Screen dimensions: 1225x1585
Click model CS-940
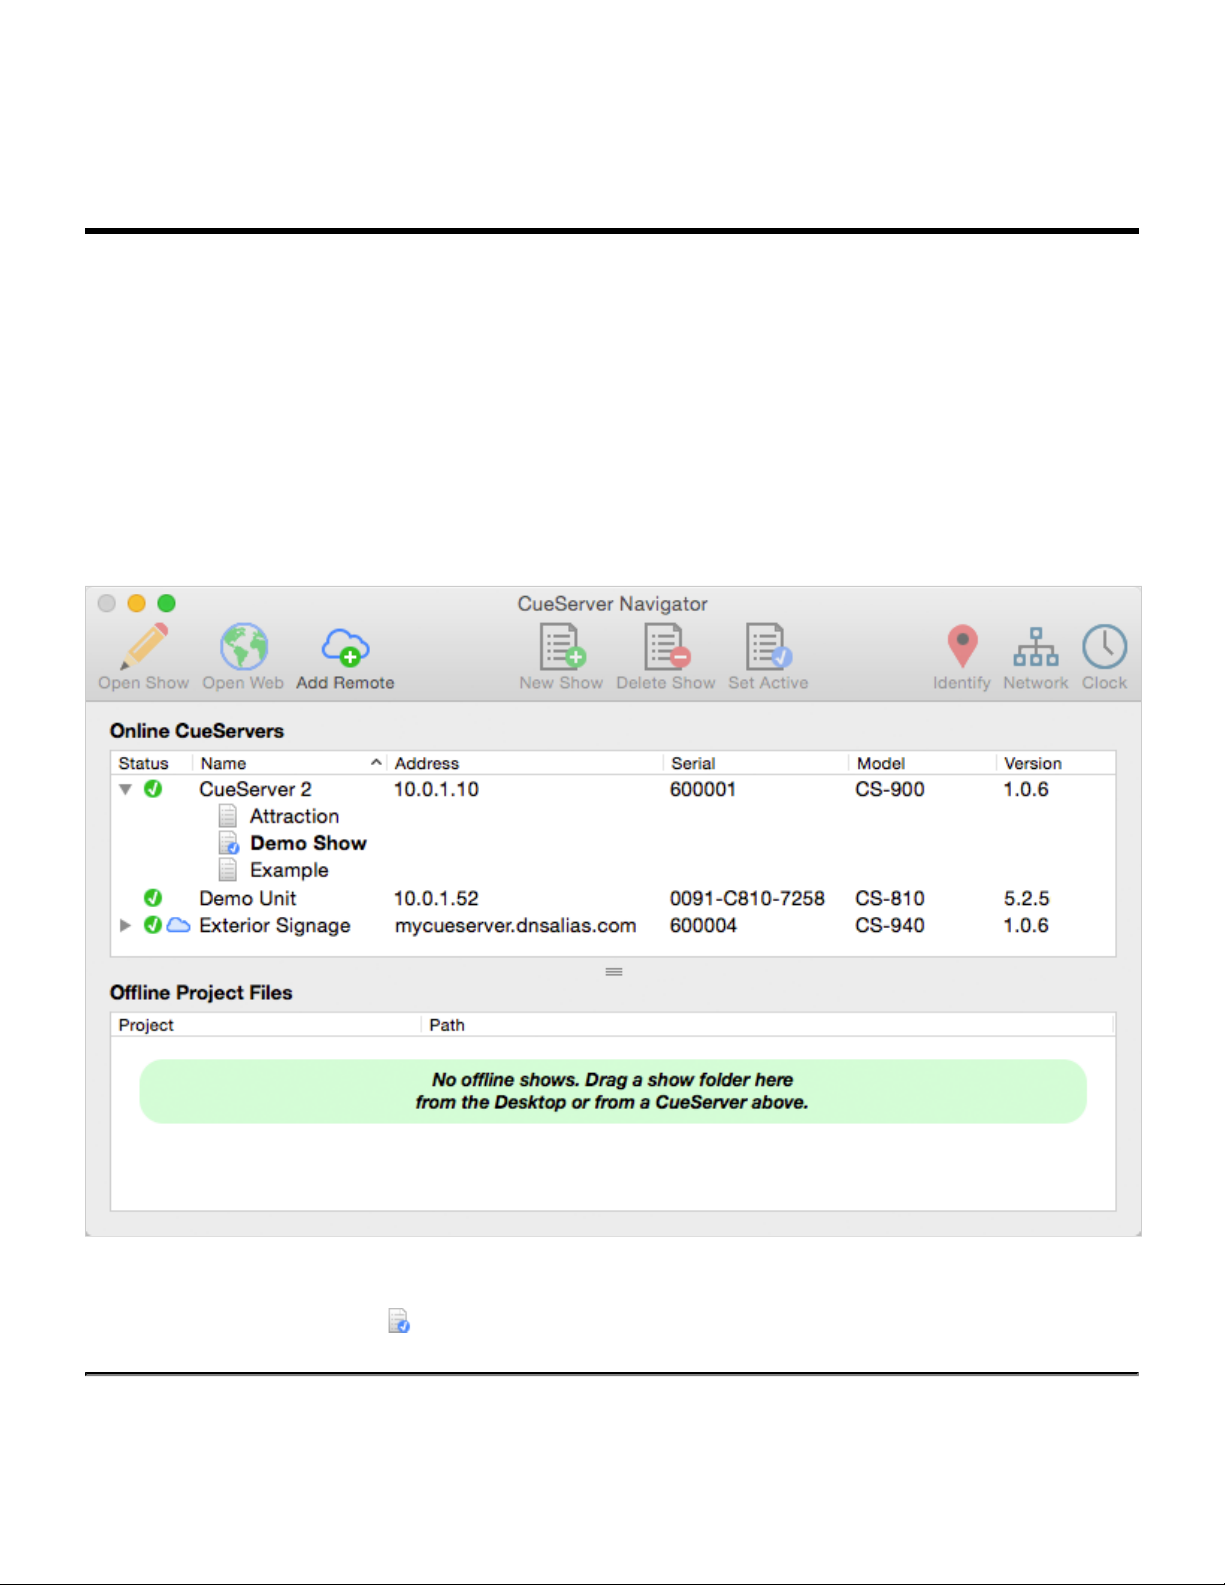click(890, 925)
